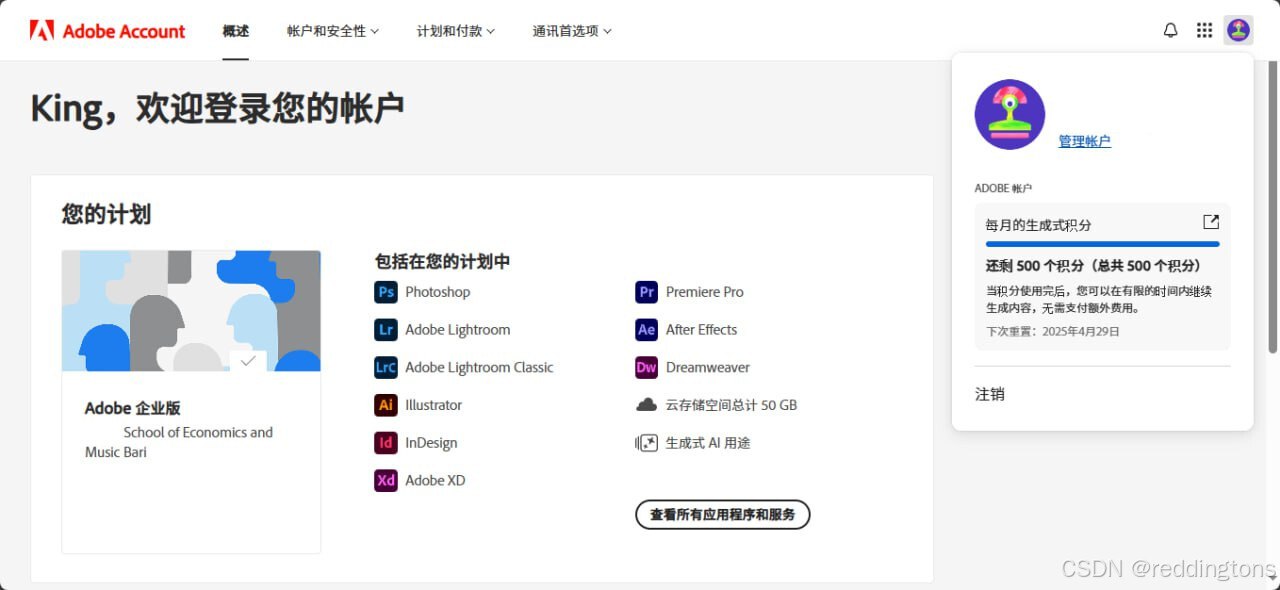Viewport: 1280px width, 590px height.
Task: Click the 下次重置：2025年4月29日 text
Action: (x=1053, y=331)
